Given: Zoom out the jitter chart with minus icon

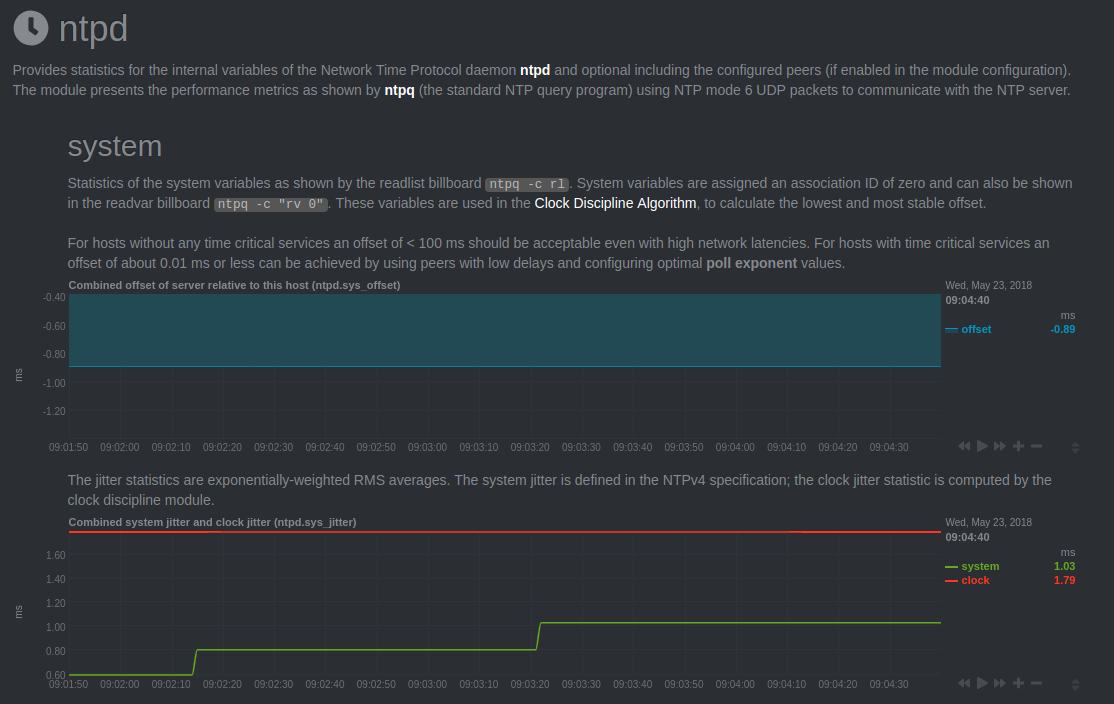Looking at the screenshot, I should (1037, 683).
